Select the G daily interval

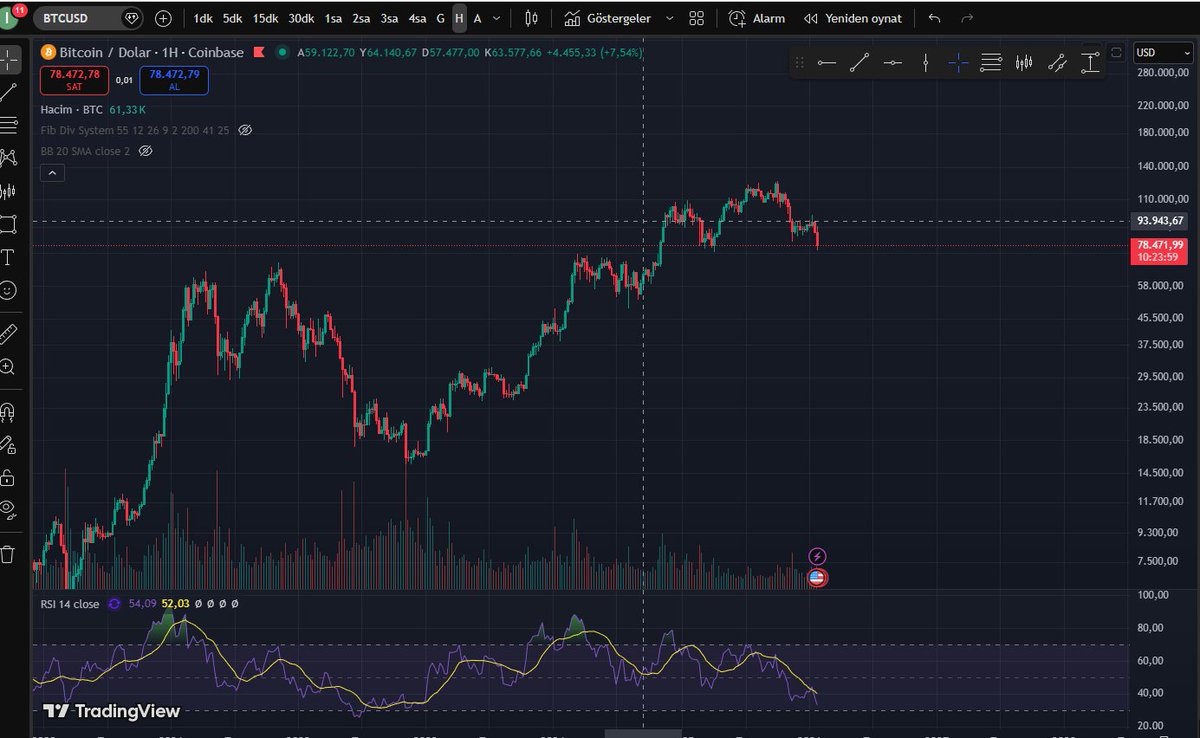point(440,18)
